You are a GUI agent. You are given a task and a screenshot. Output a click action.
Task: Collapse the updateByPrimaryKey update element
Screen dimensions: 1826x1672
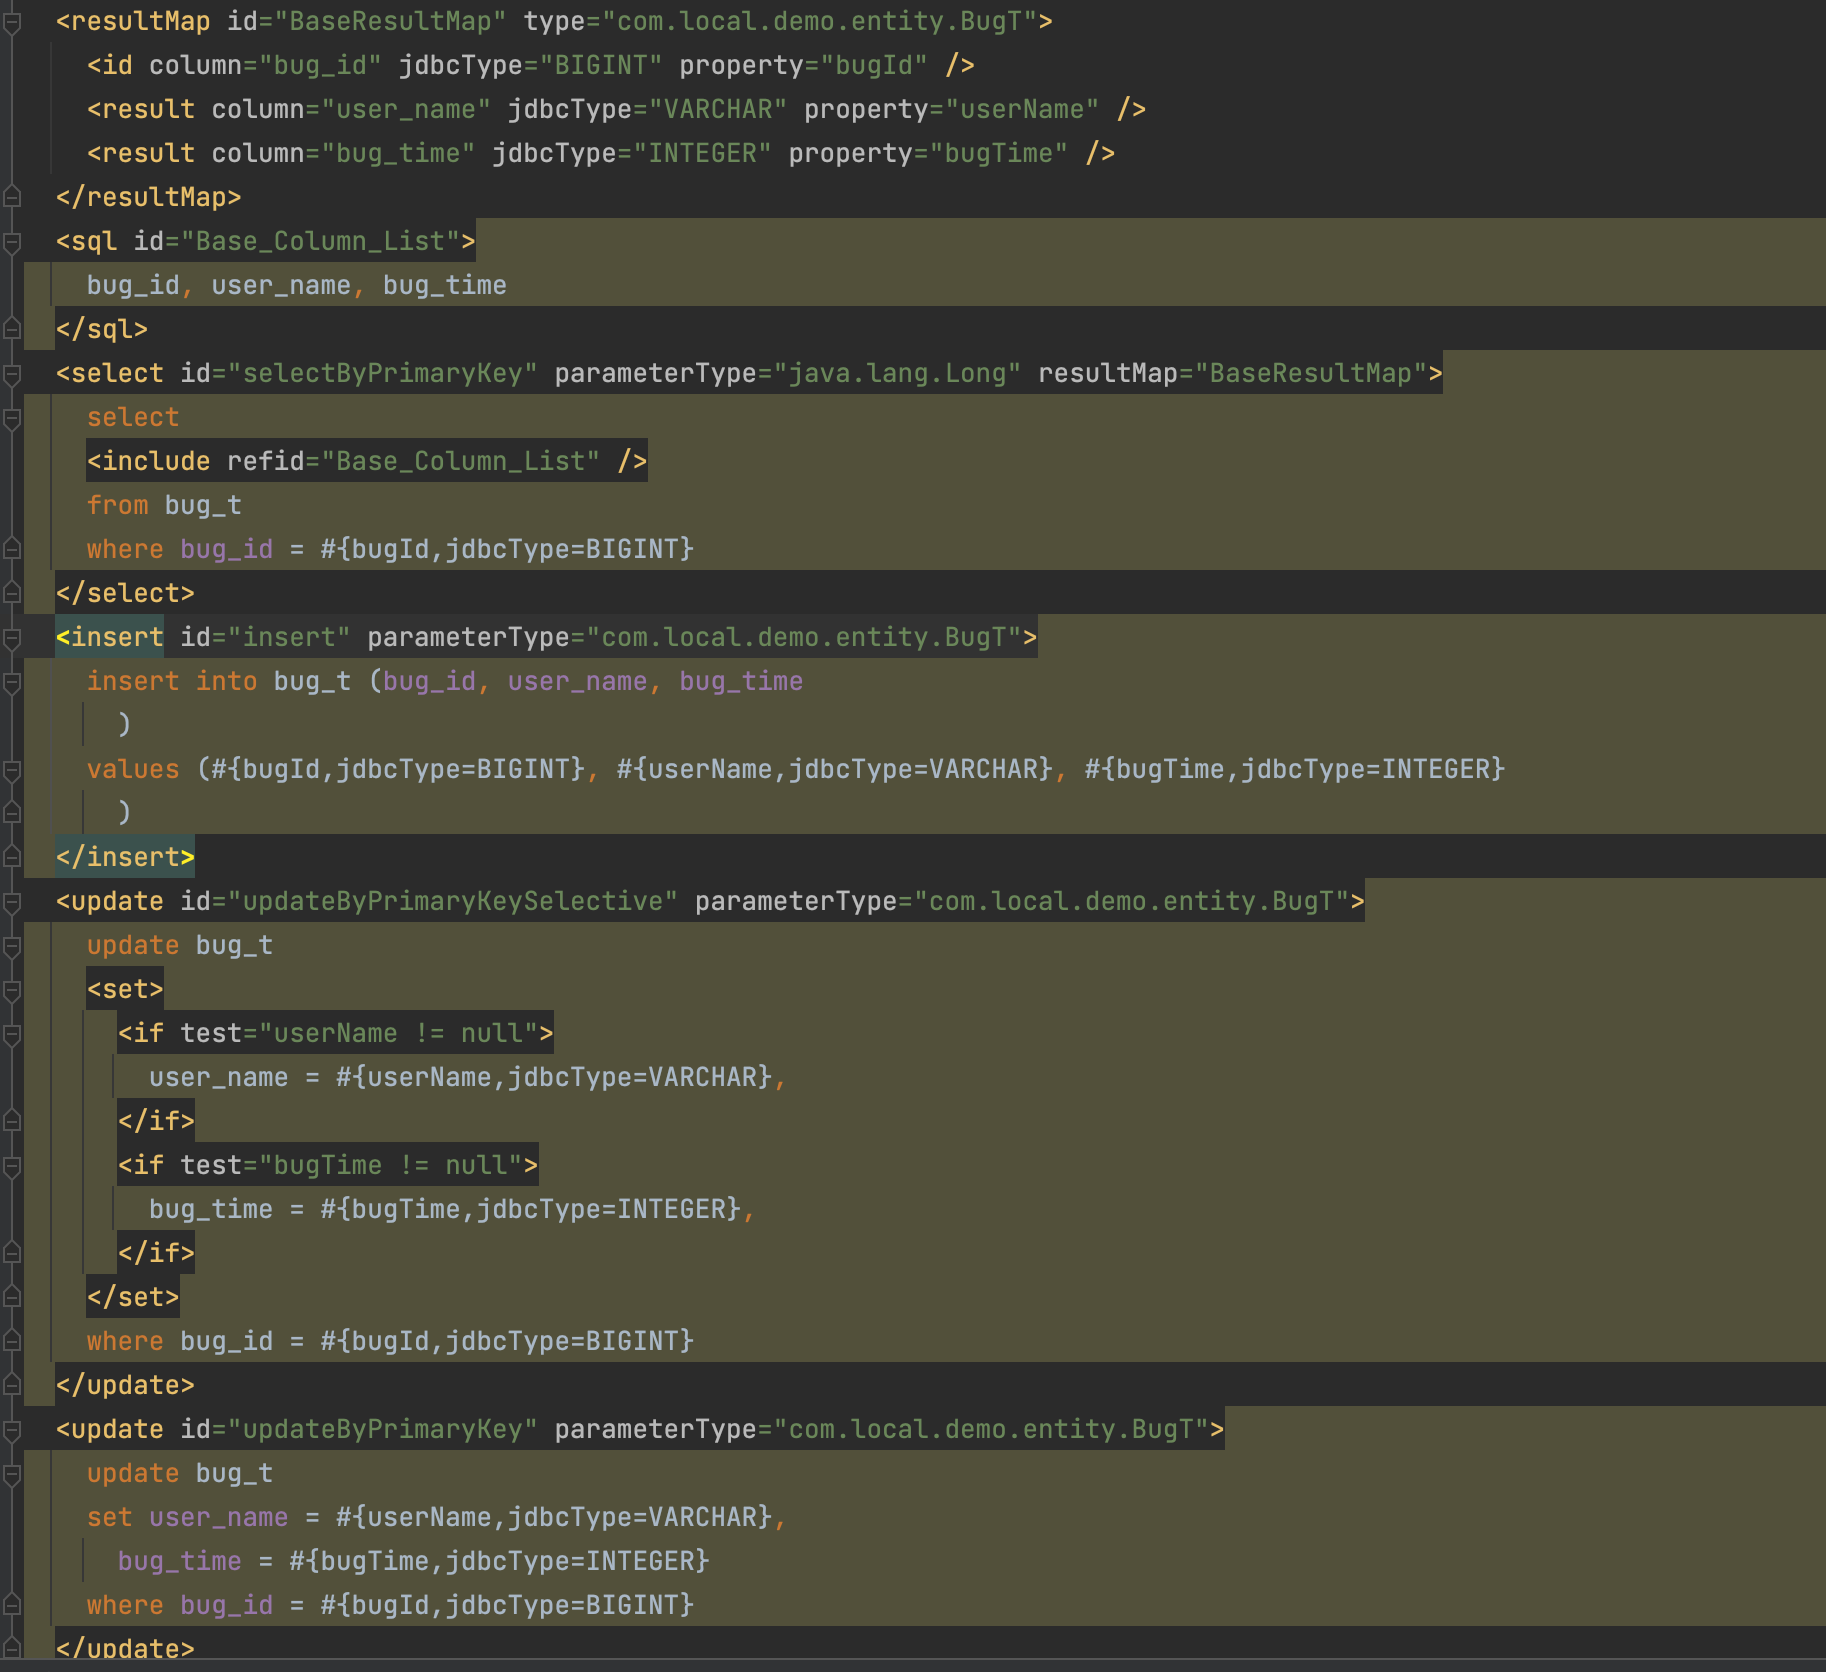(x=12, y=1430)
